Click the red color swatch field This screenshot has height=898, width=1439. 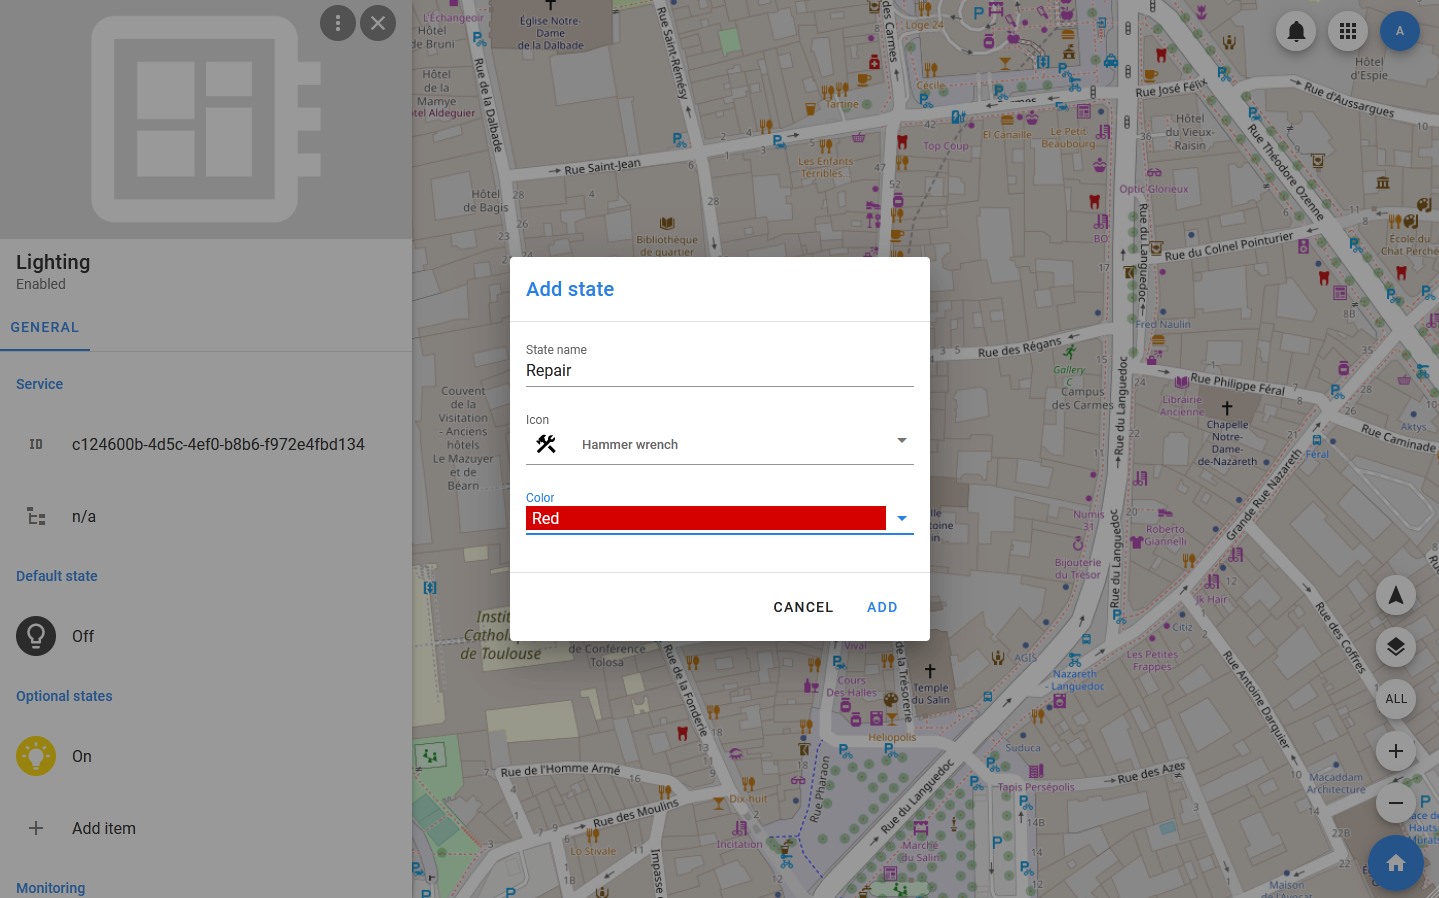click(x=705, y=518)
